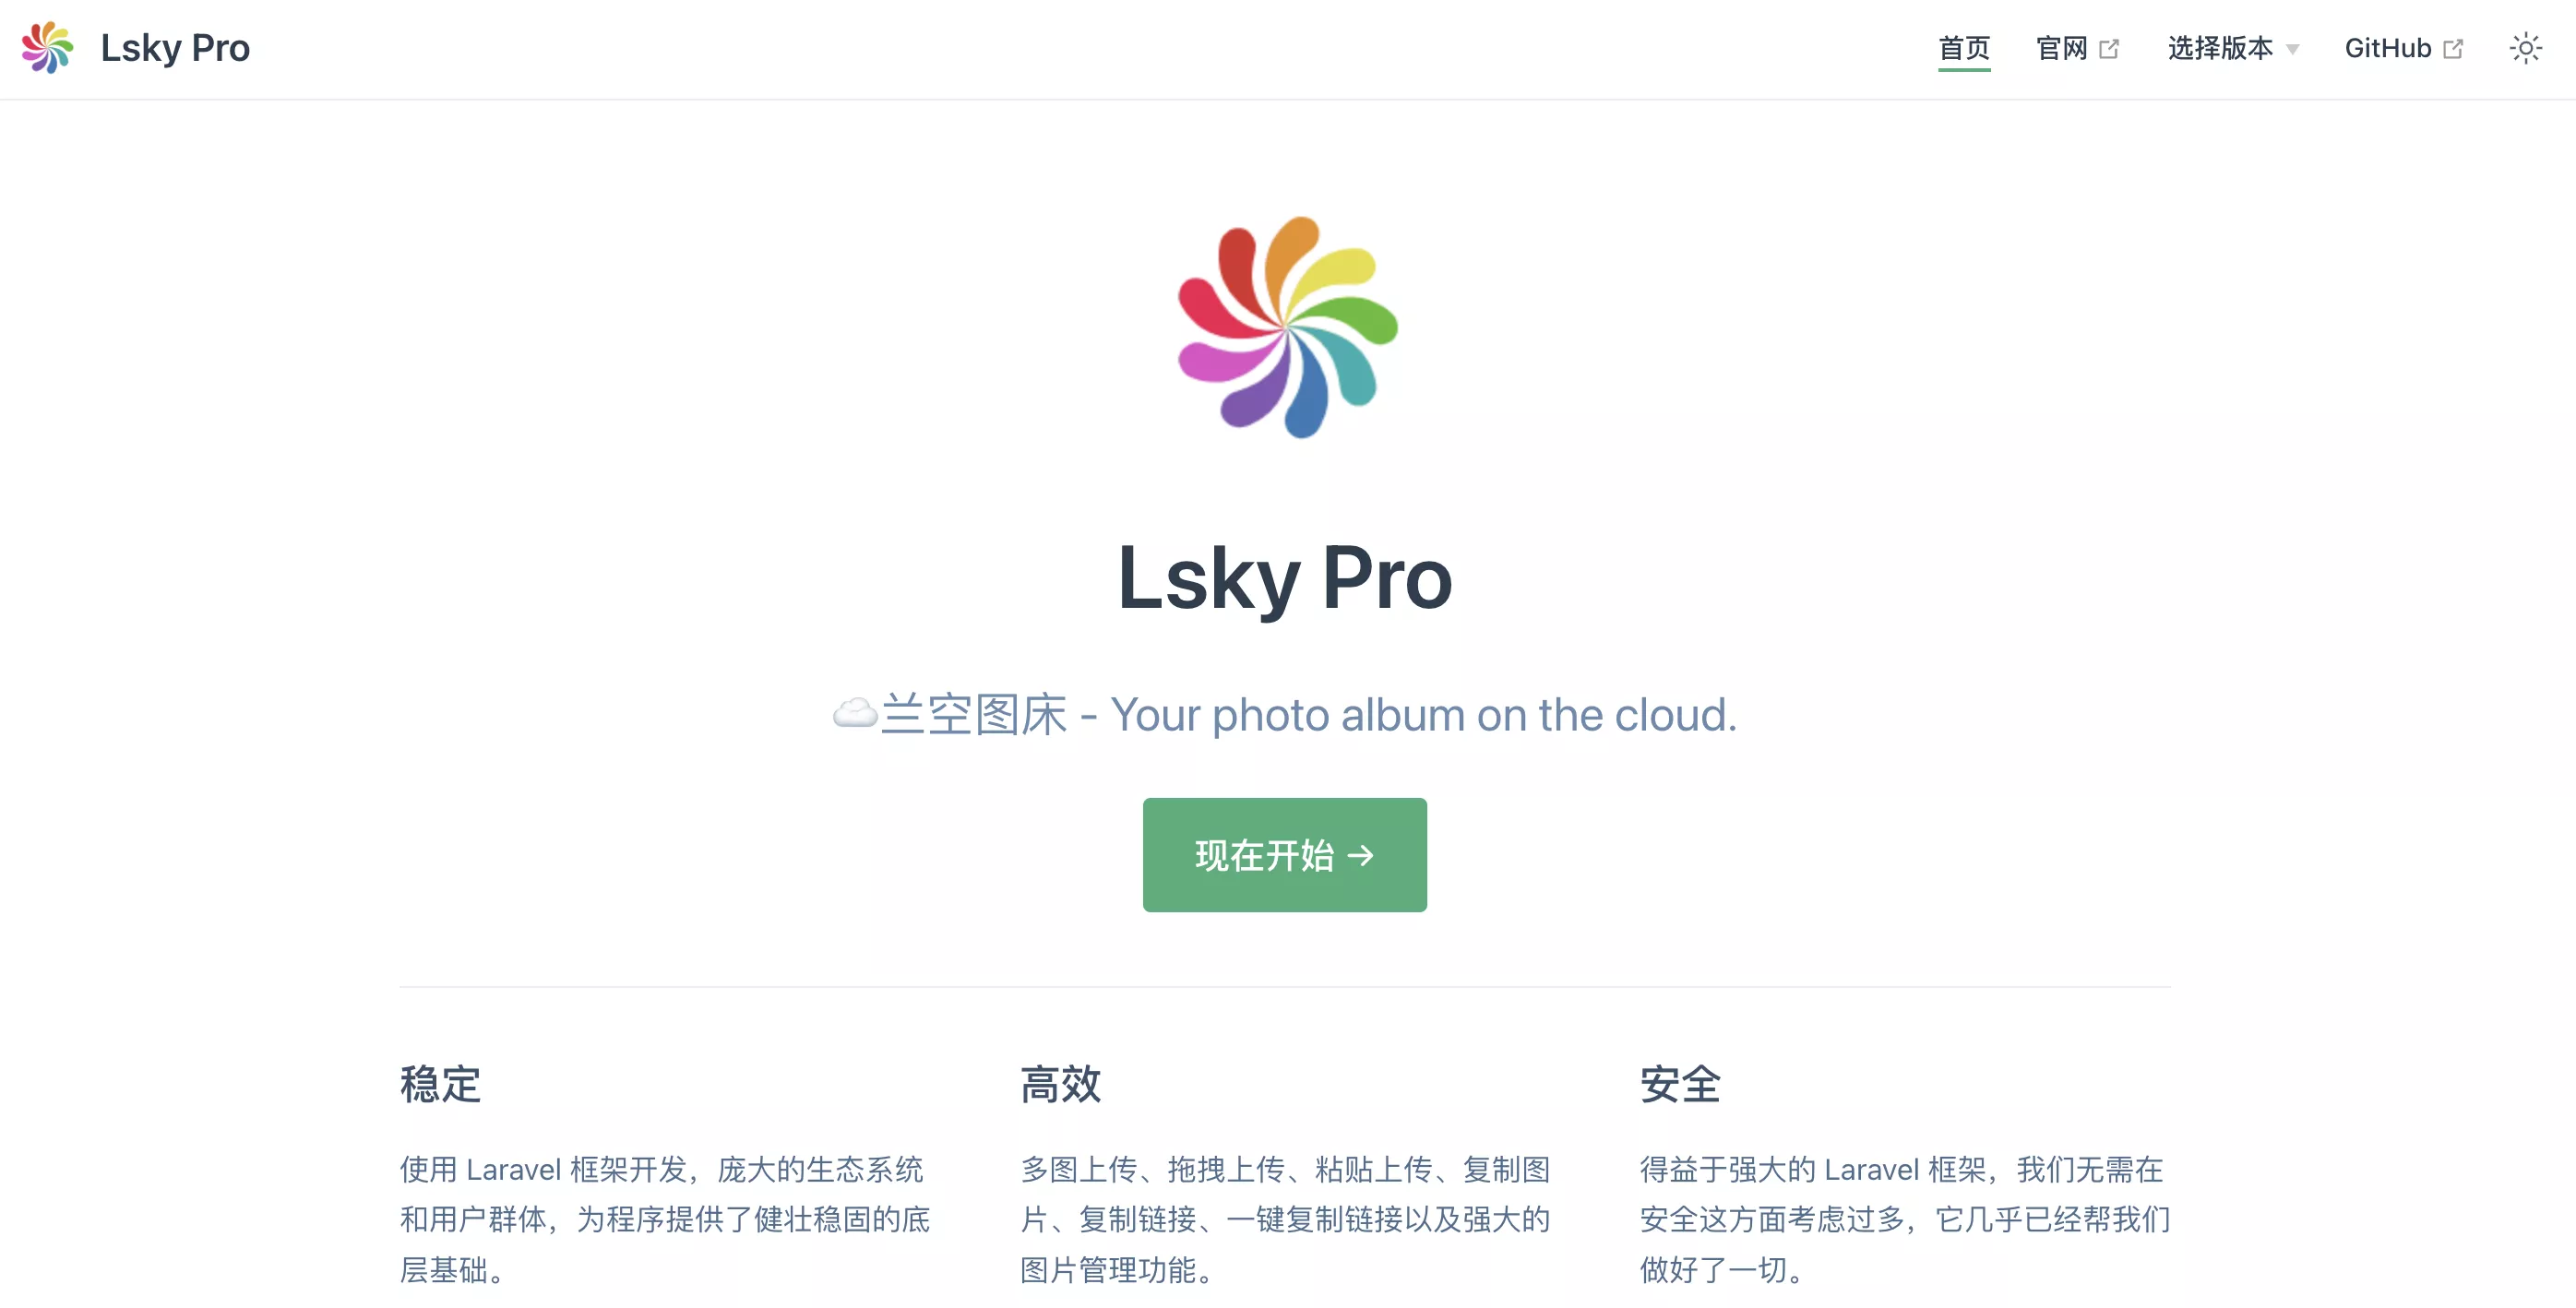2576x1308 pixels.
Task: Click the 现在开始 get started button
Action: pyautogui.click(x=1284, y=854)
